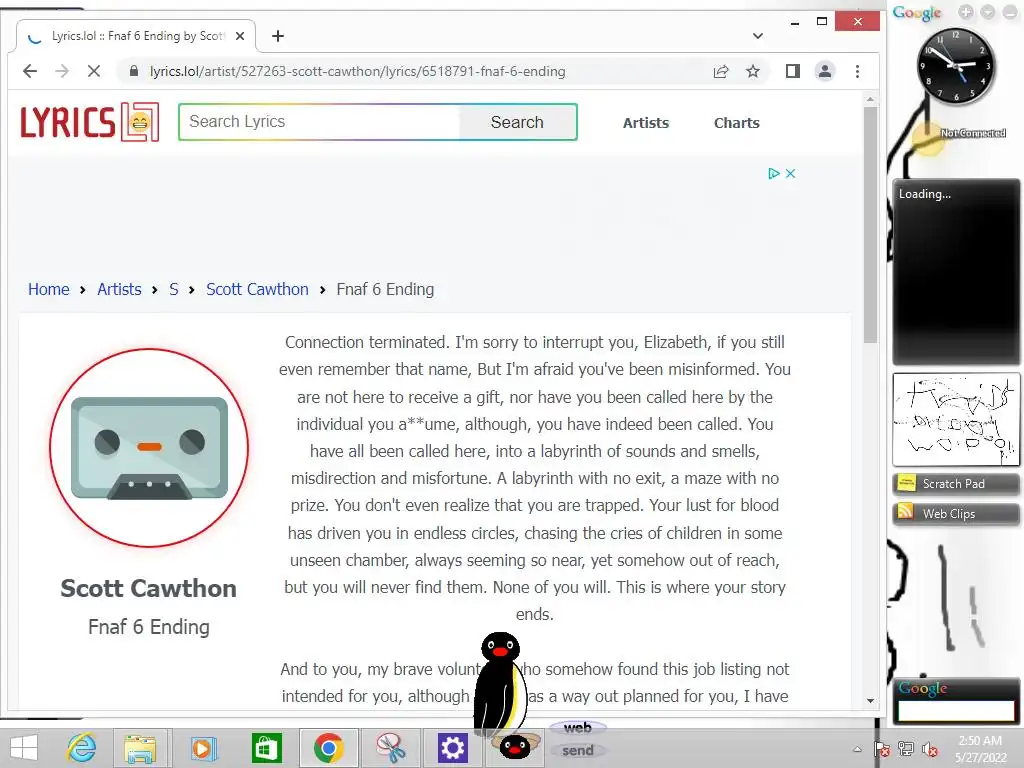The height and width of the screenshot is (768, 1024).
Task: Click the Not Connected status label
Action: click(973, 133)
